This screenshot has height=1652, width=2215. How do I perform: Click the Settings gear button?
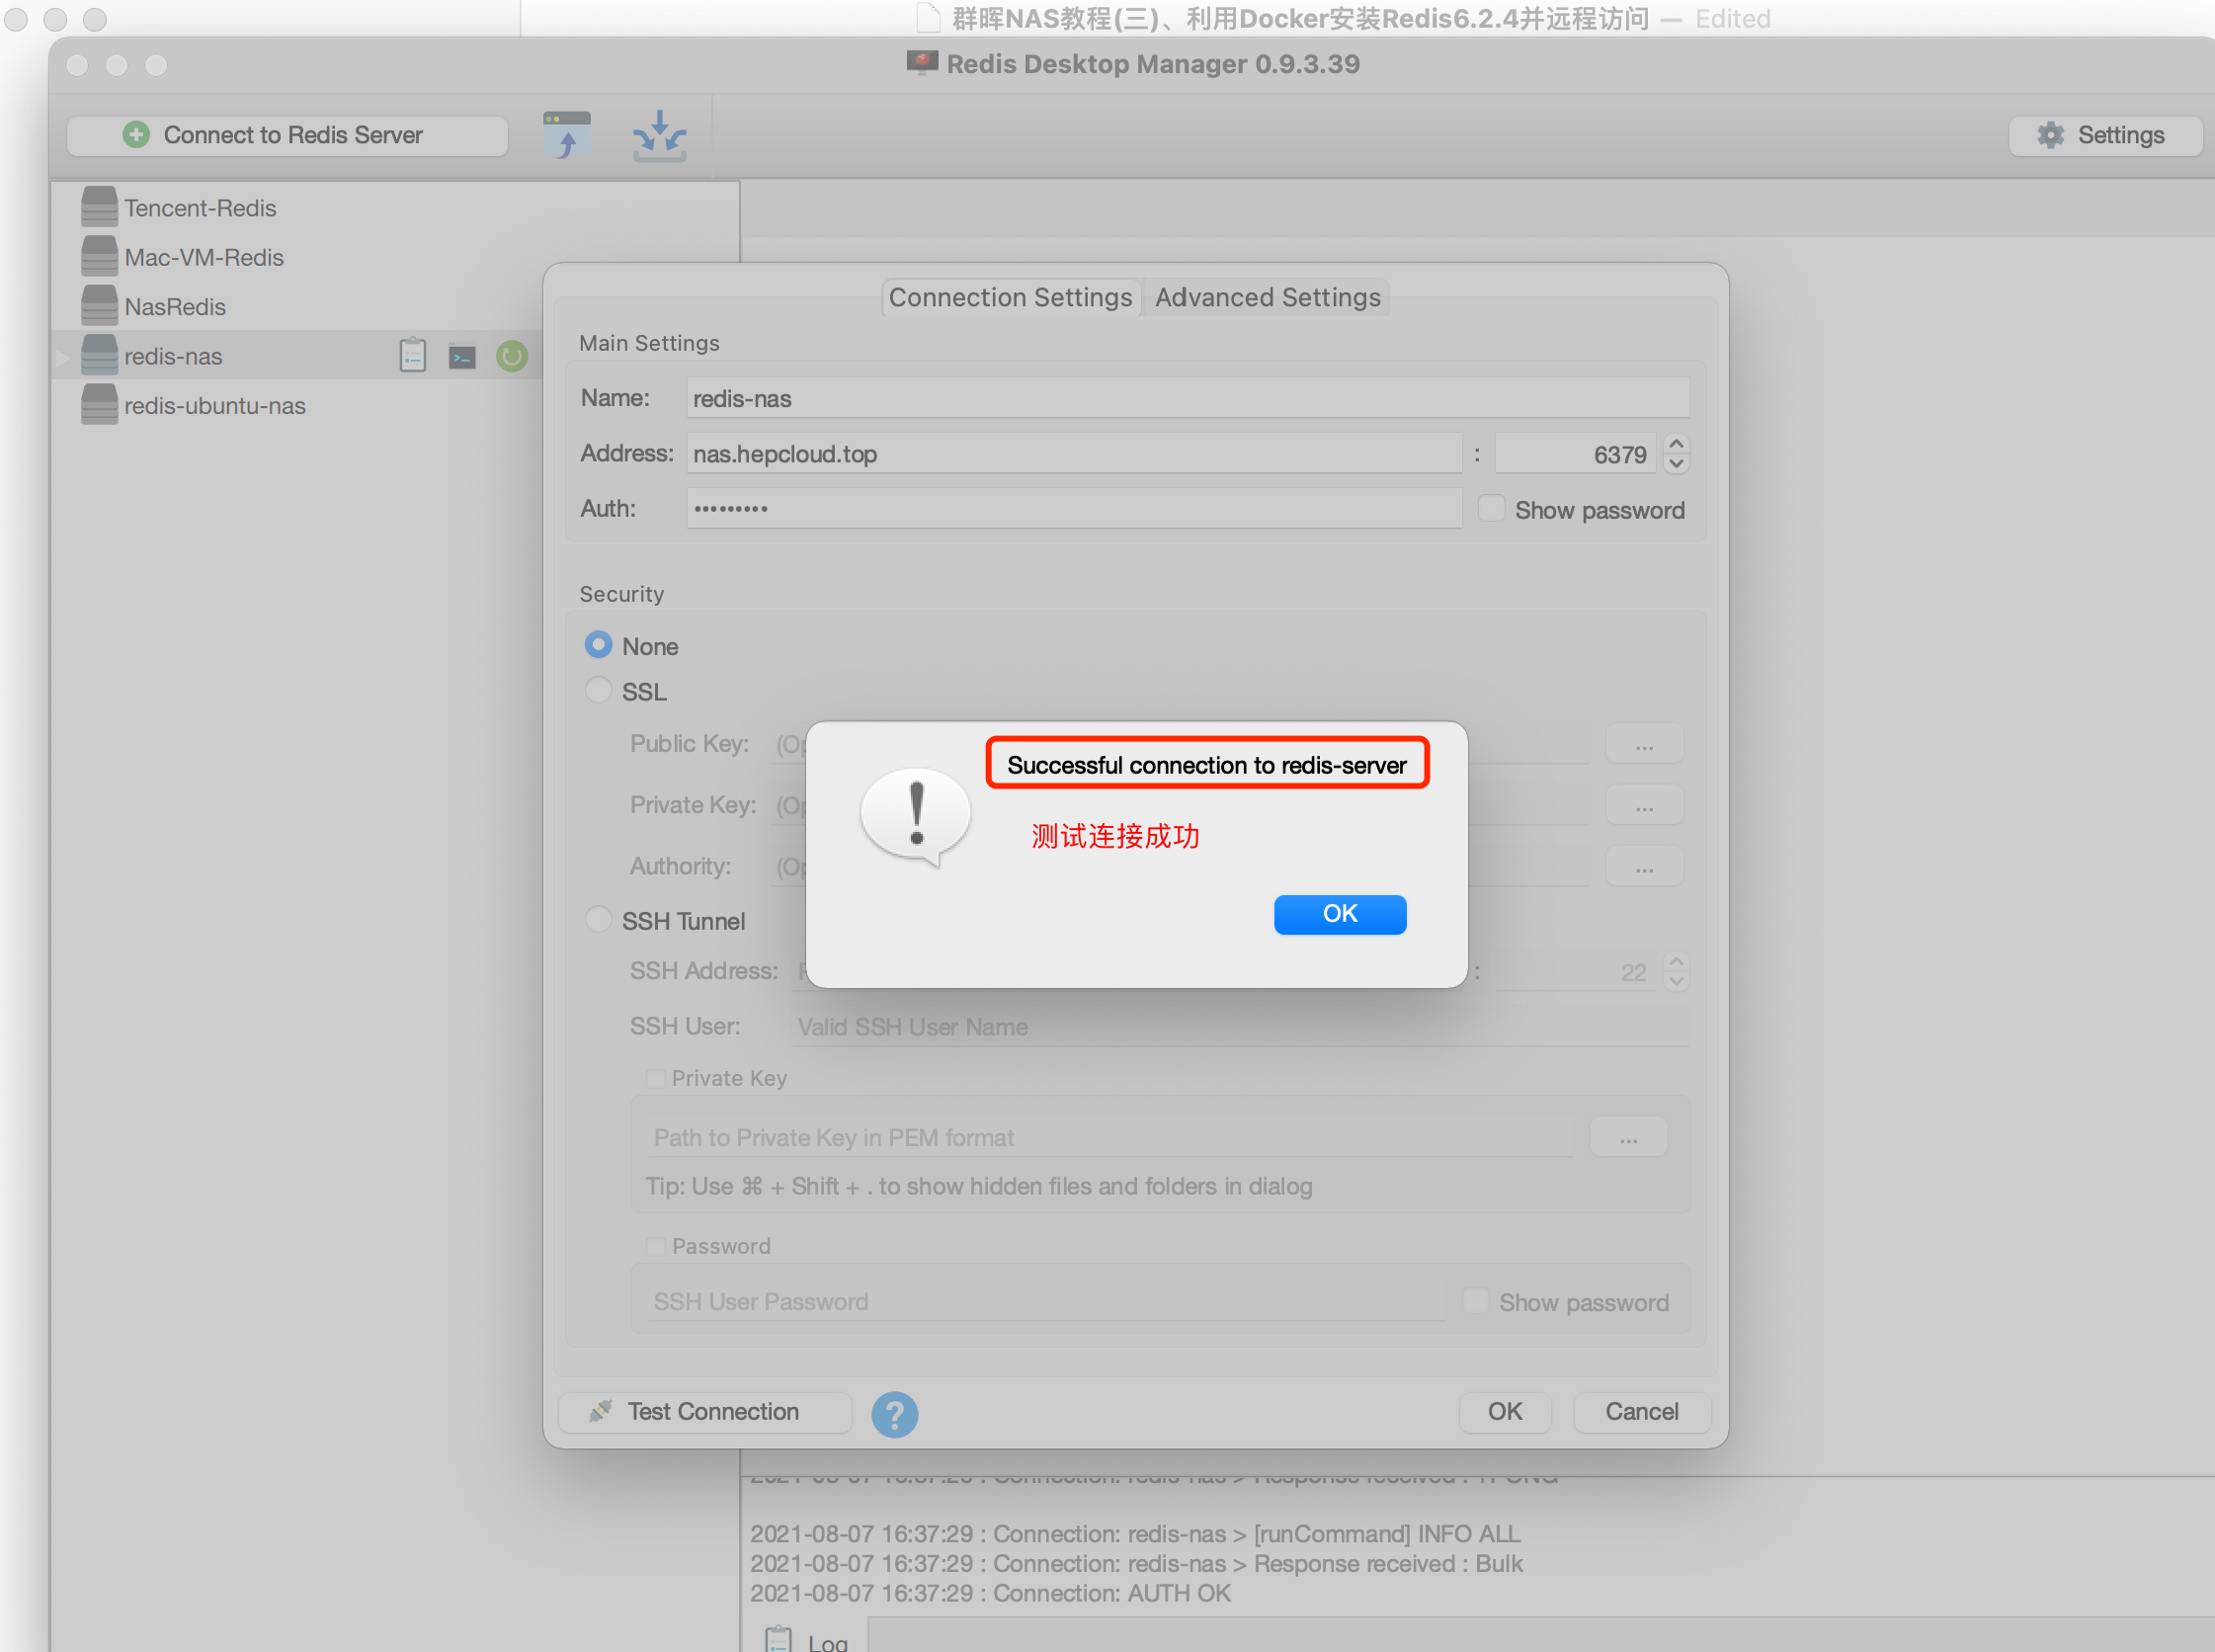tap(2104, 135)
